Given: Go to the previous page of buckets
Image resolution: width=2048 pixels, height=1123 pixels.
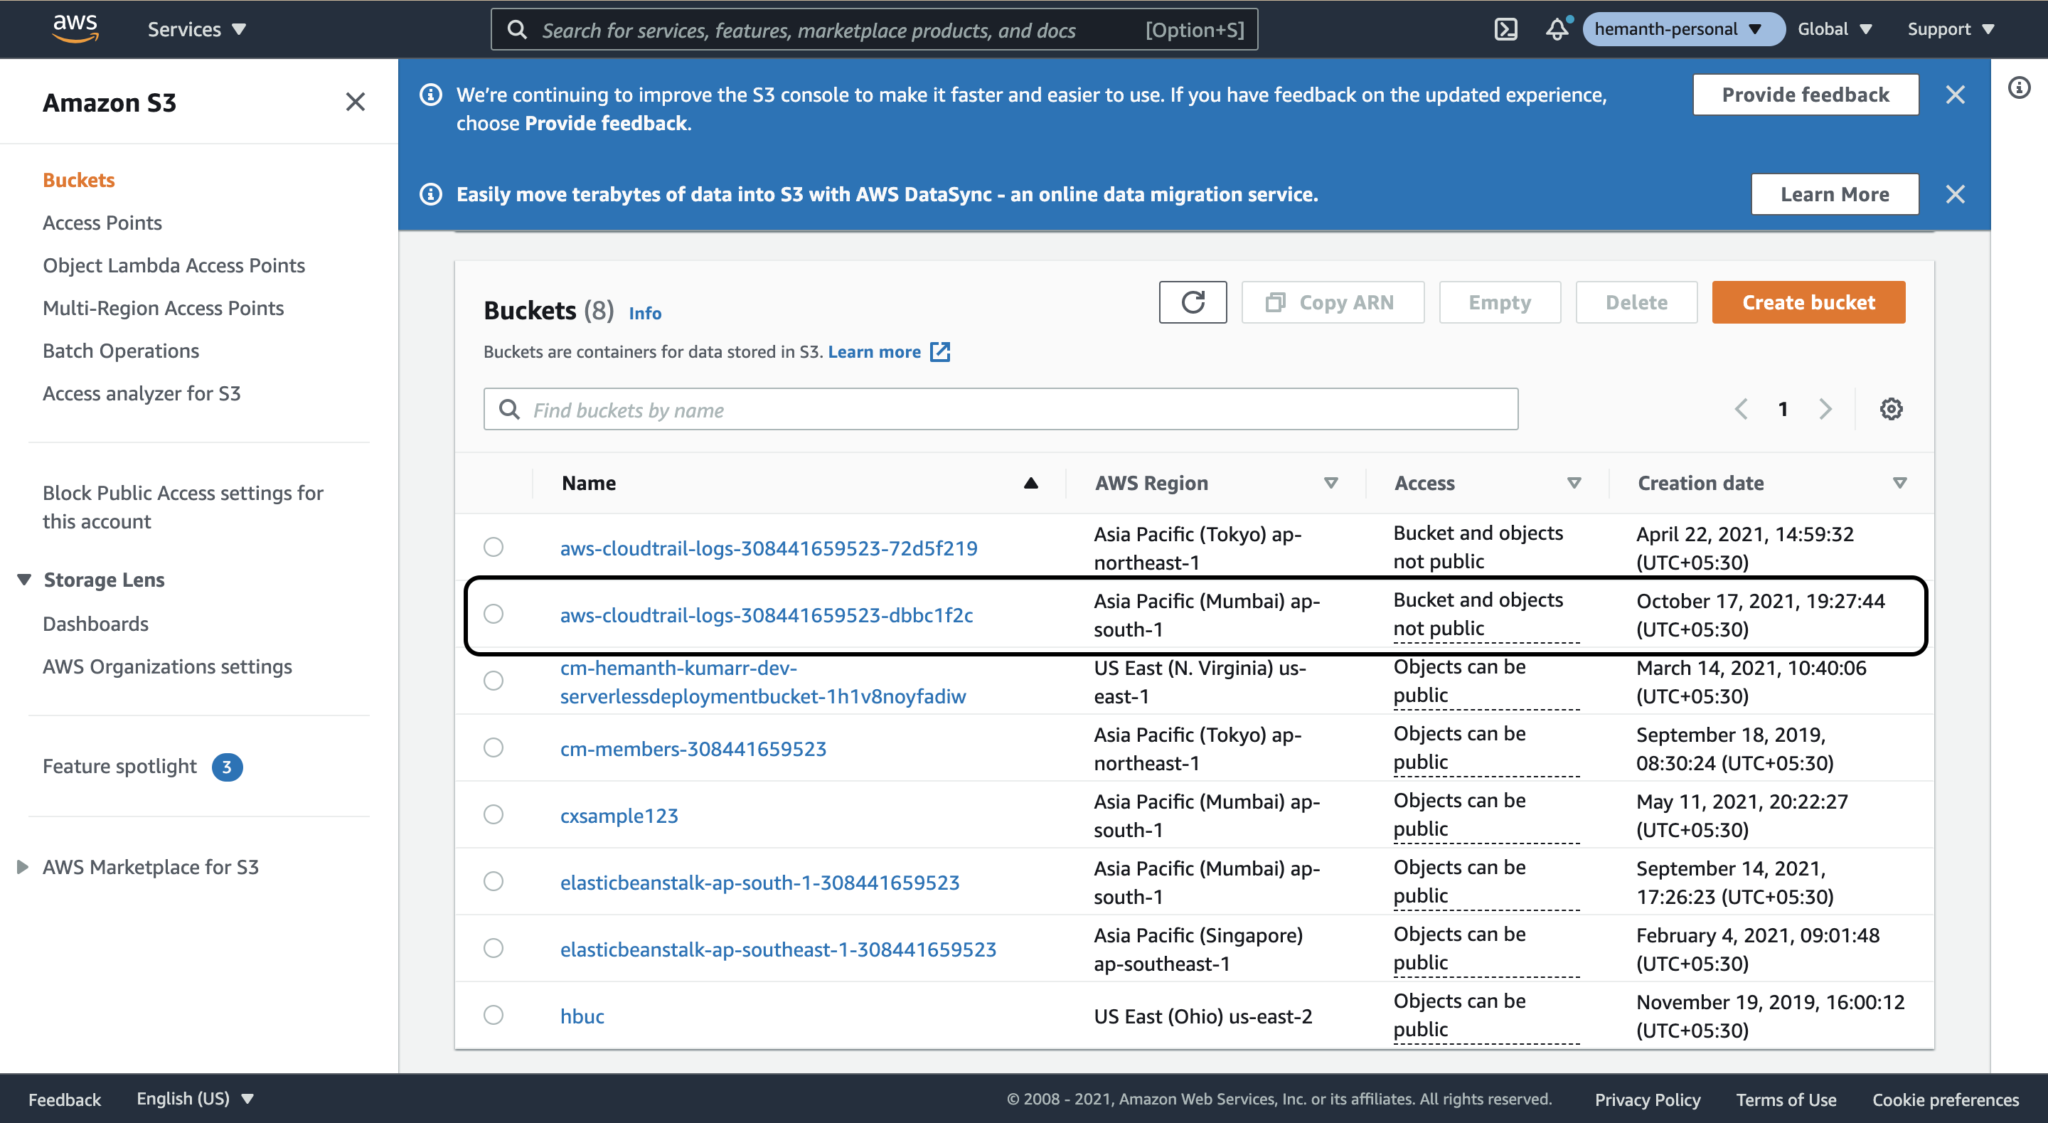Looking at the screenshot, I should pos(1741,409).
